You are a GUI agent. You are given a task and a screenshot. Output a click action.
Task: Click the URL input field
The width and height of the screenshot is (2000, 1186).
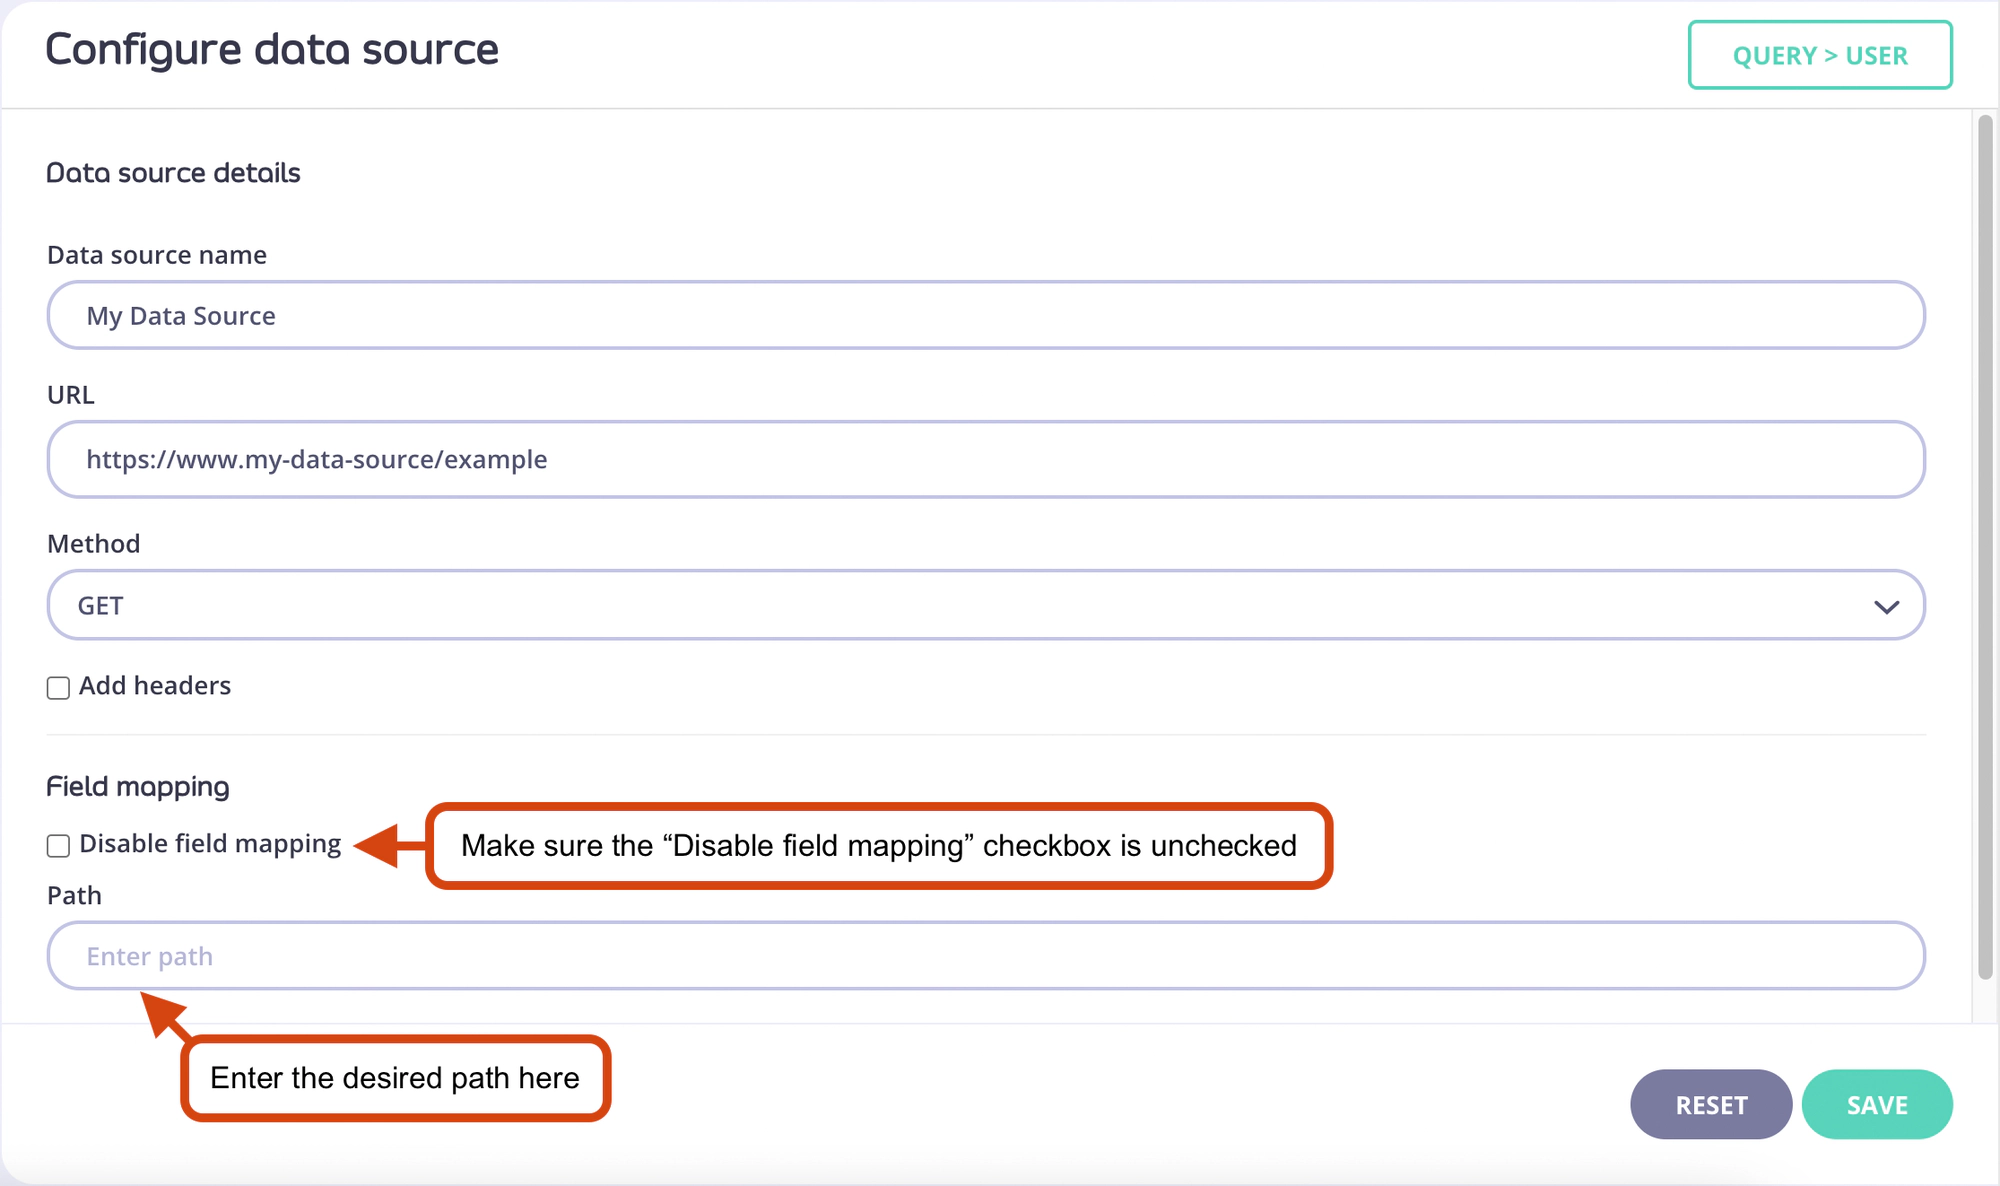pyautogui.click(x=985, y=459)
